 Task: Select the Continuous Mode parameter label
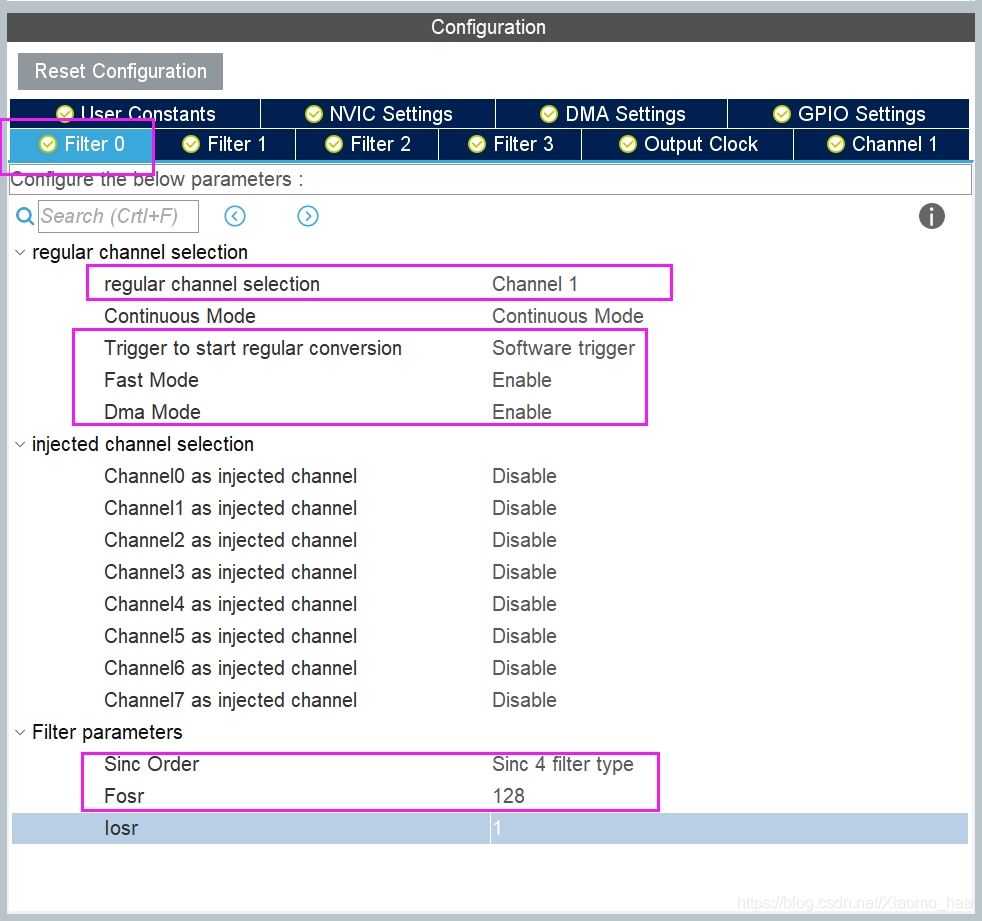tap(180, 316)
